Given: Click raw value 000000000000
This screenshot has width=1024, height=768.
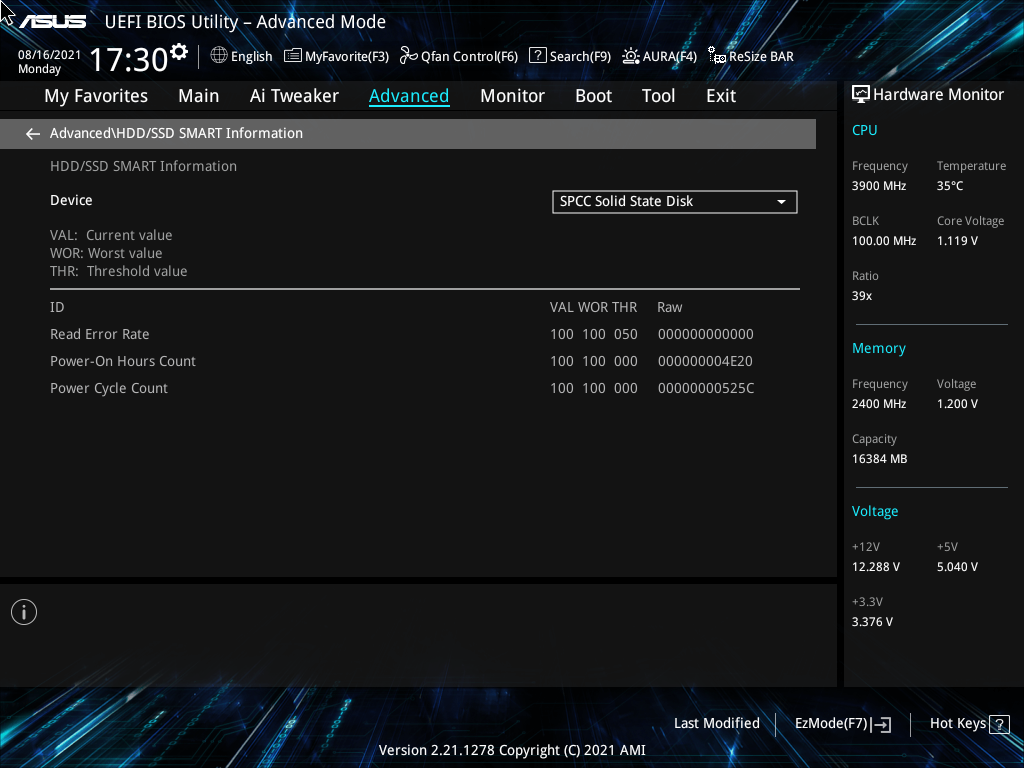Looking at the screenshot, I should click(x=705, y=334).
